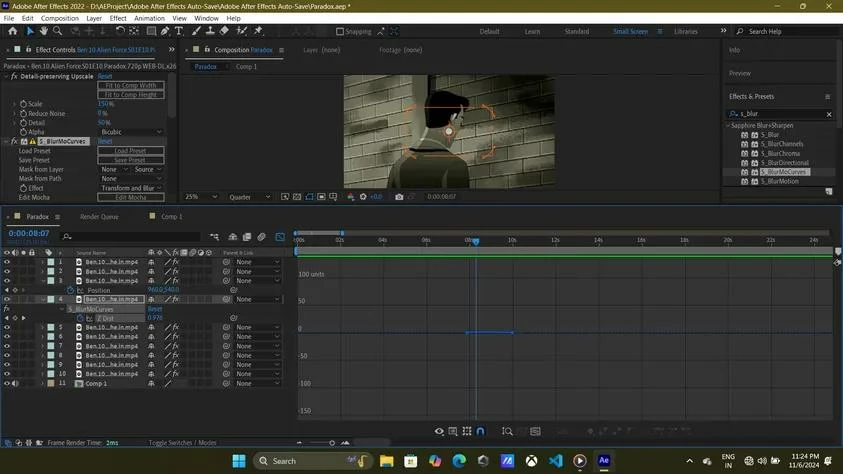Viewport: 843px width, 474px height.
Task: Click label color swatch of layer 11
Action: point(51,384)
